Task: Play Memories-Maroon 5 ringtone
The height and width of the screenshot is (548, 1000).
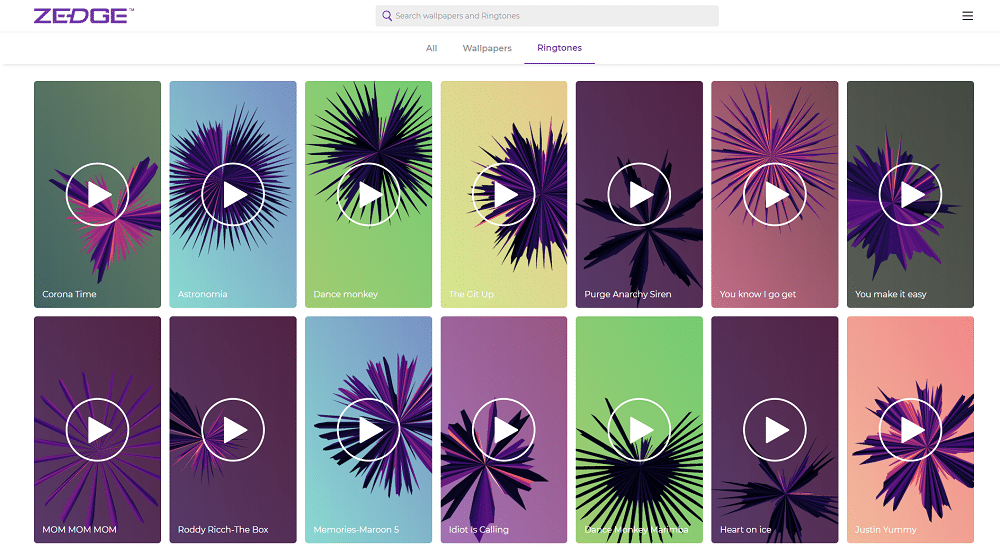Action: pyautogui.click(x=368, y=429)
